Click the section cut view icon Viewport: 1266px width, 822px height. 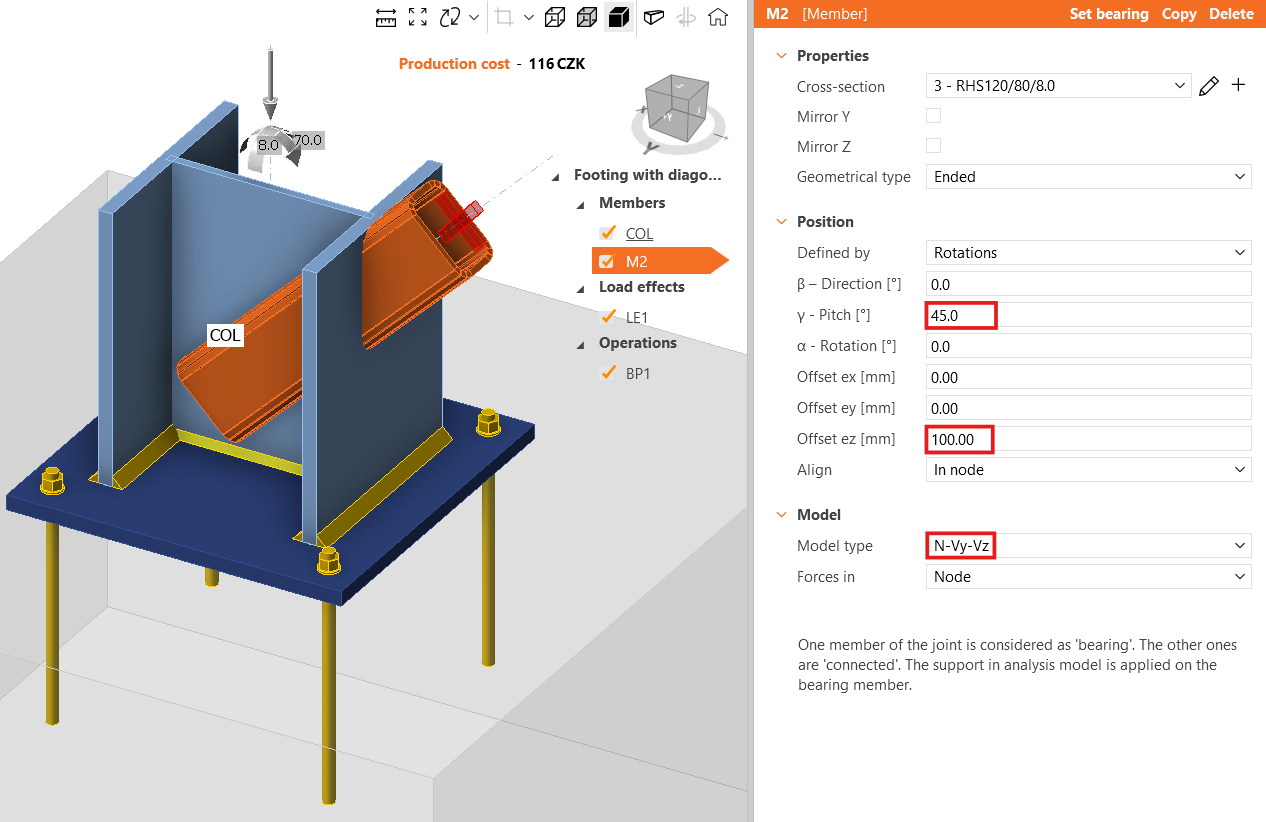(653, 17)
